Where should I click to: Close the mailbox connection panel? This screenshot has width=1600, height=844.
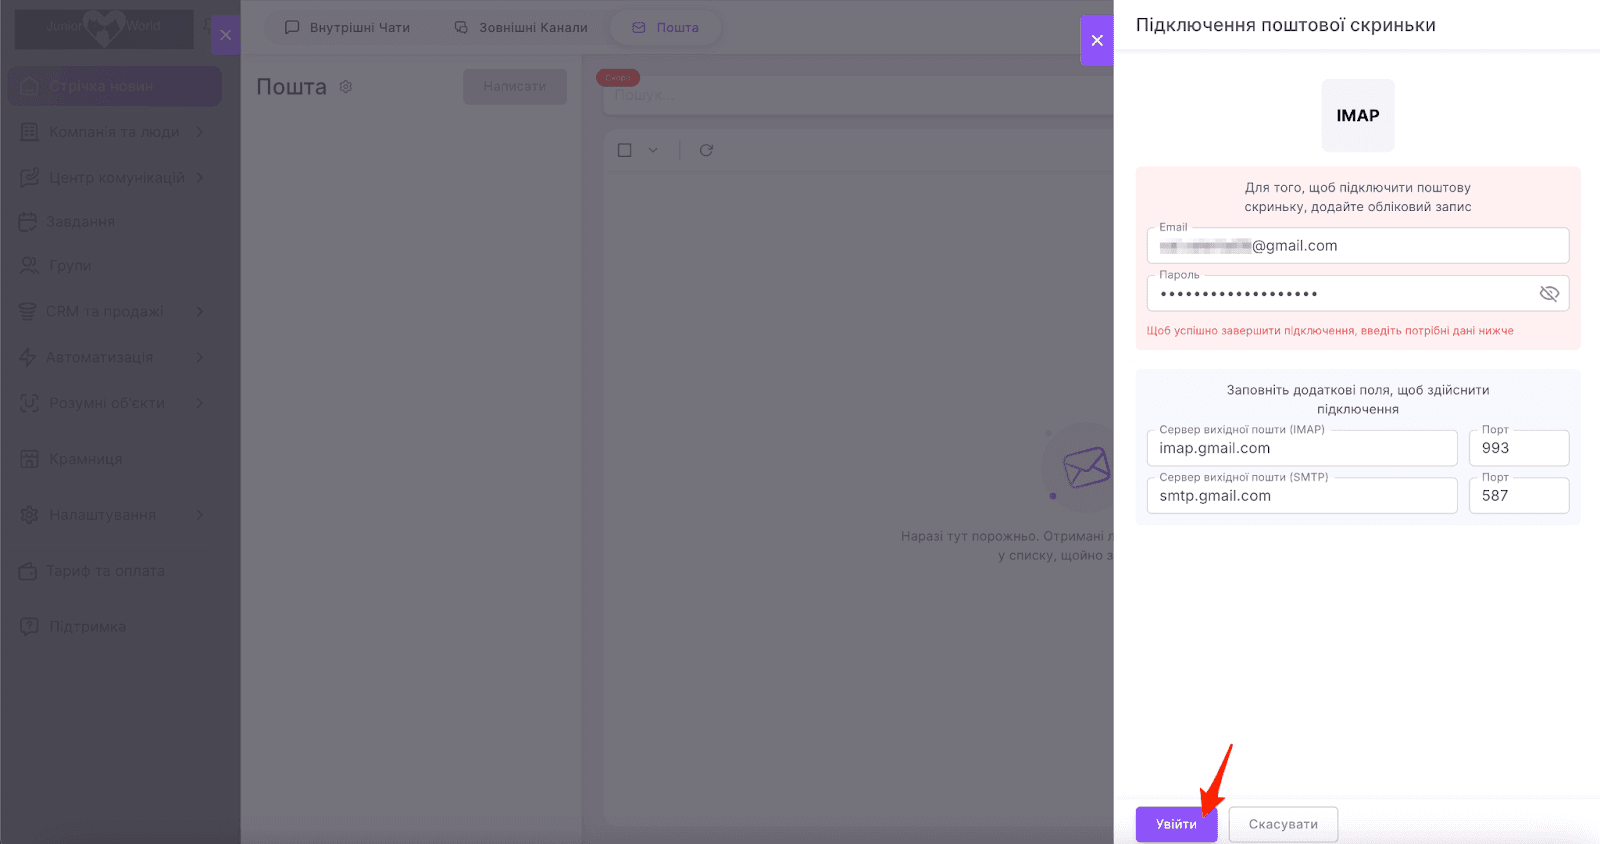(1097, 40)
